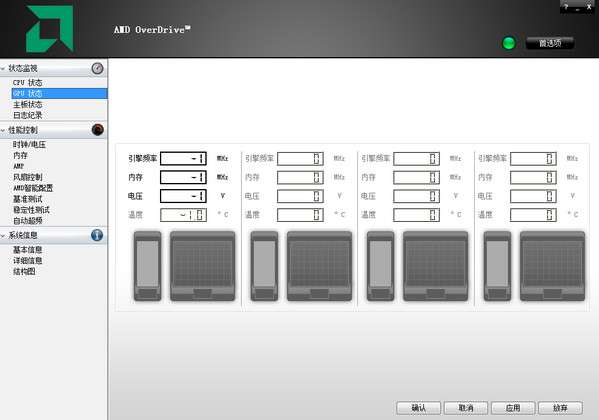Click the dark dial icon beside 性能控制
This screenshot has height=420, width=599.
click(97, 130)
